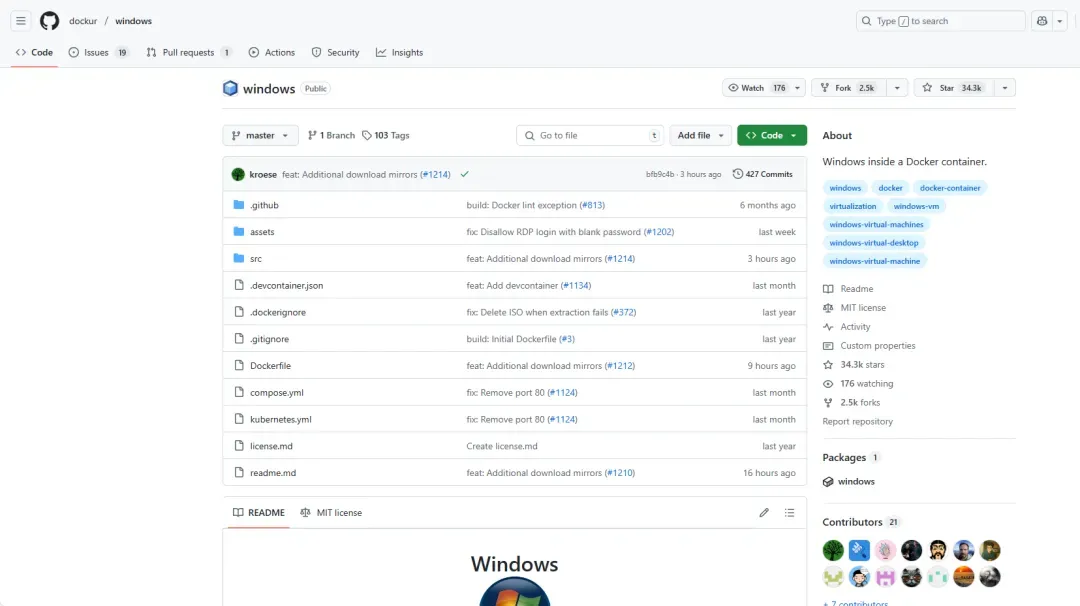Screen dimensions: 1080x606
Task: Open the .dockerignore file
Action: click(x=278, y=313)
